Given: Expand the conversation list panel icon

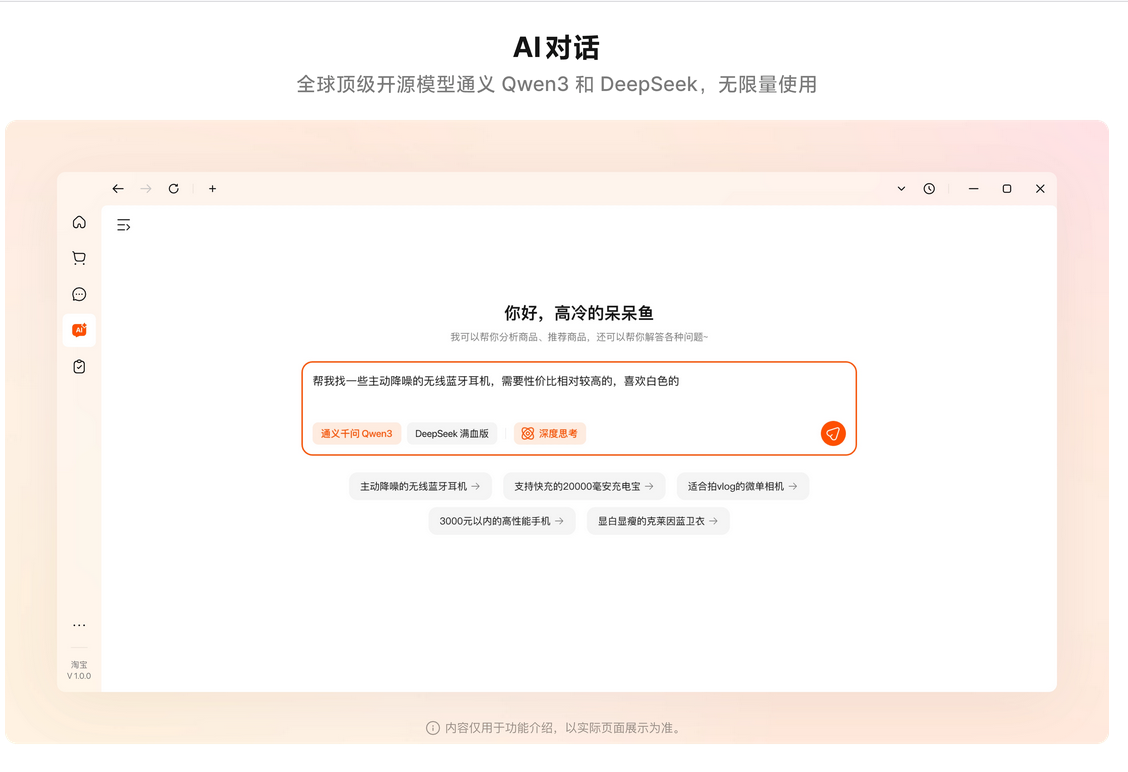Looking at the screenshot, I should pyautogui.click(x=124, y=225).
